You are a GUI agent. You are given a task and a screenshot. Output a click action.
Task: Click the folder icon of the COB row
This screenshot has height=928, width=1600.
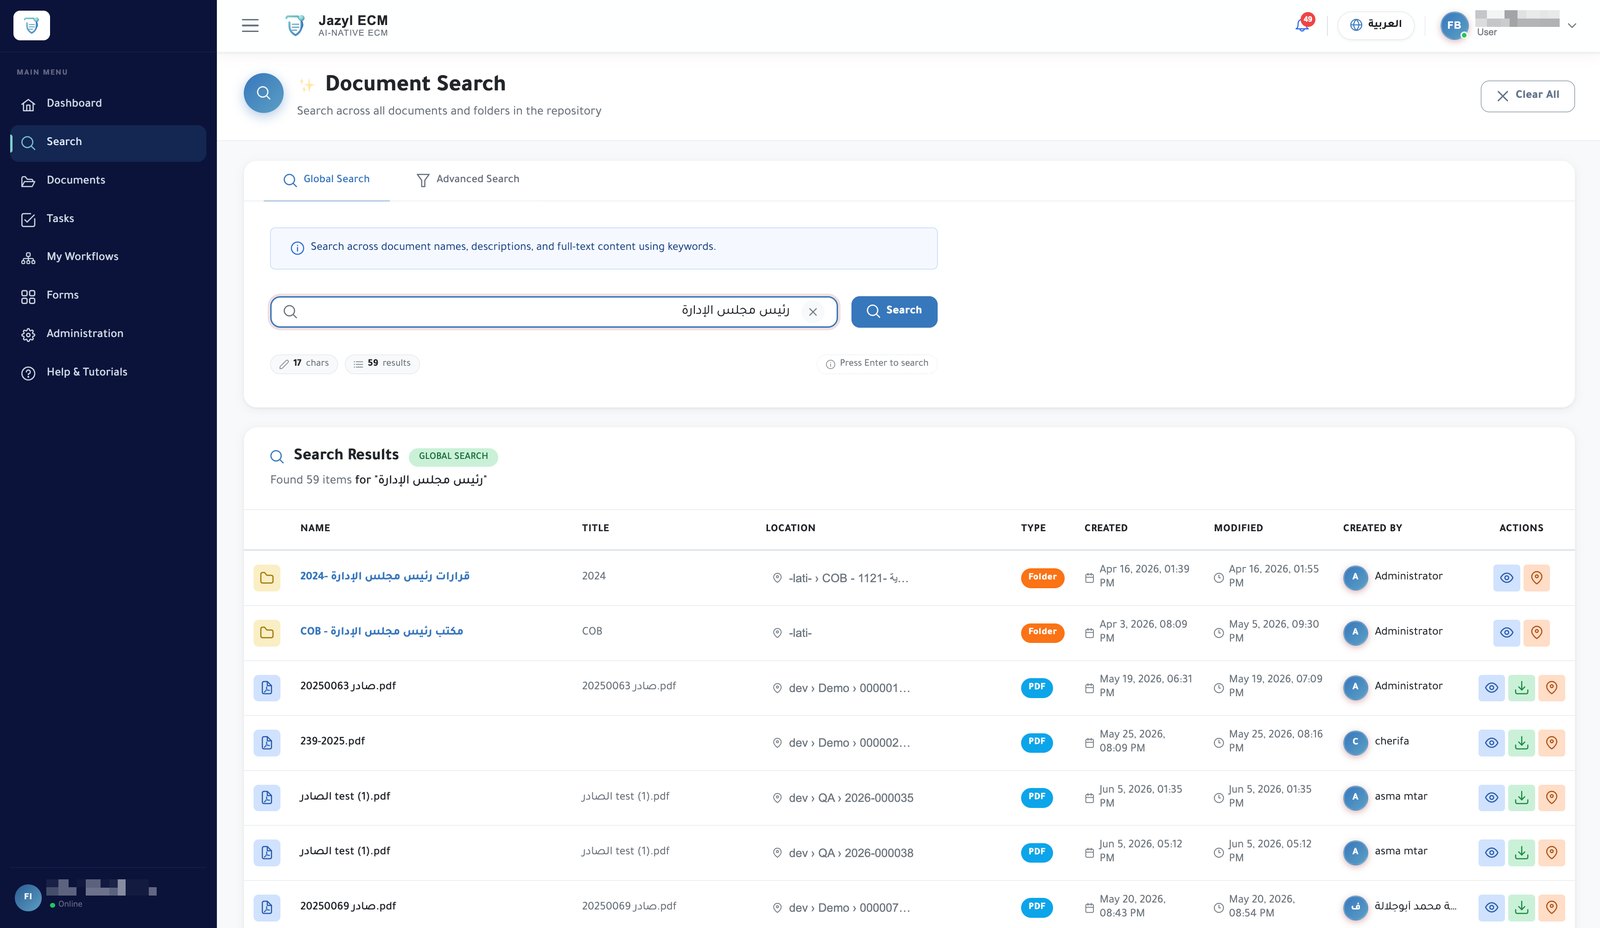[x=267, y=633]
